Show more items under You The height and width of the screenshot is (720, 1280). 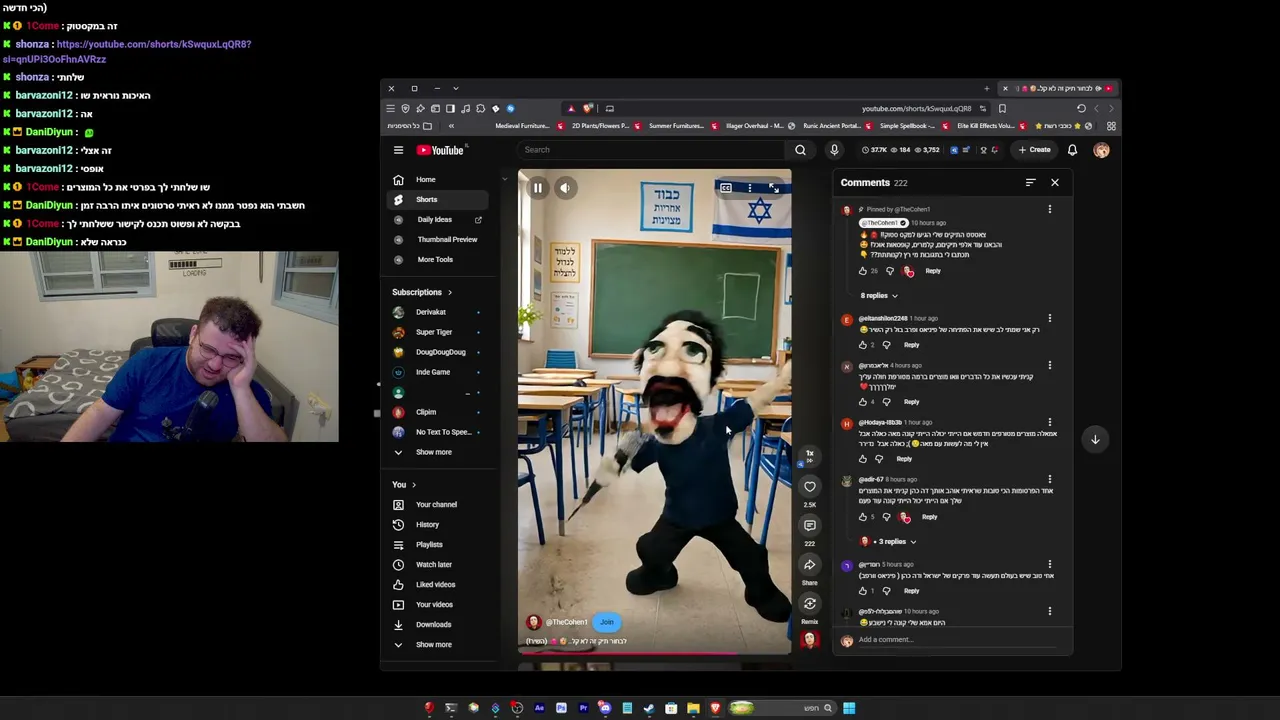436,645
